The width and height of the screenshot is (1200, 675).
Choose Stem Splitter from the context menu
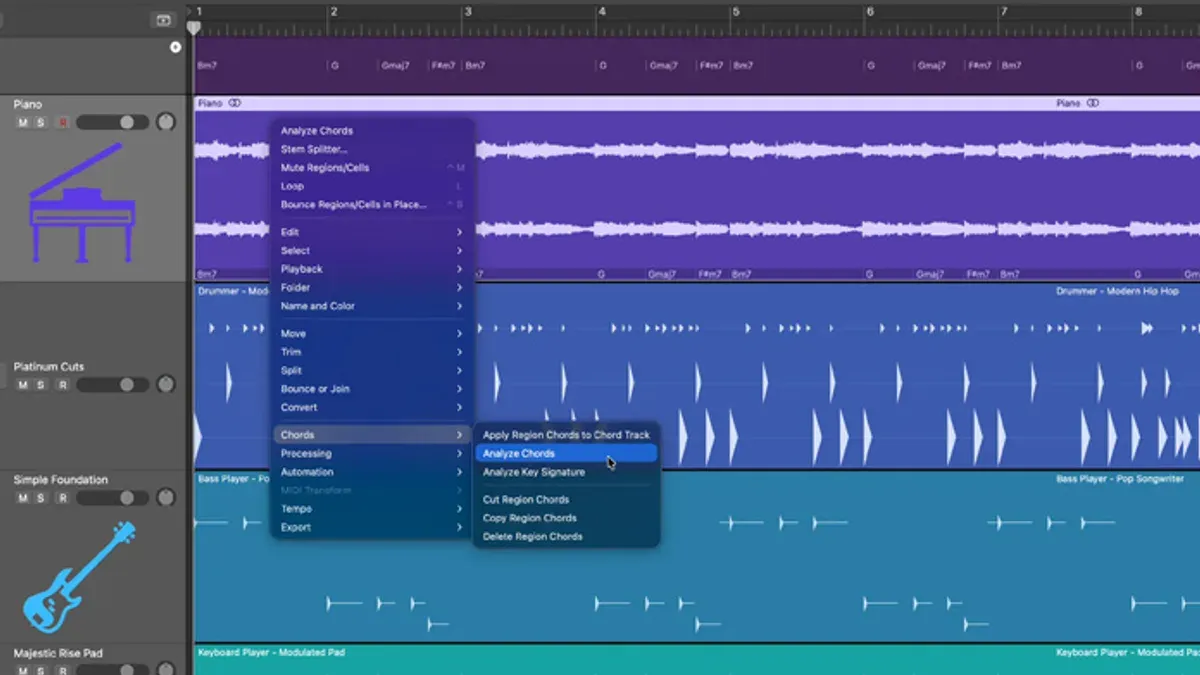(372, 149)
